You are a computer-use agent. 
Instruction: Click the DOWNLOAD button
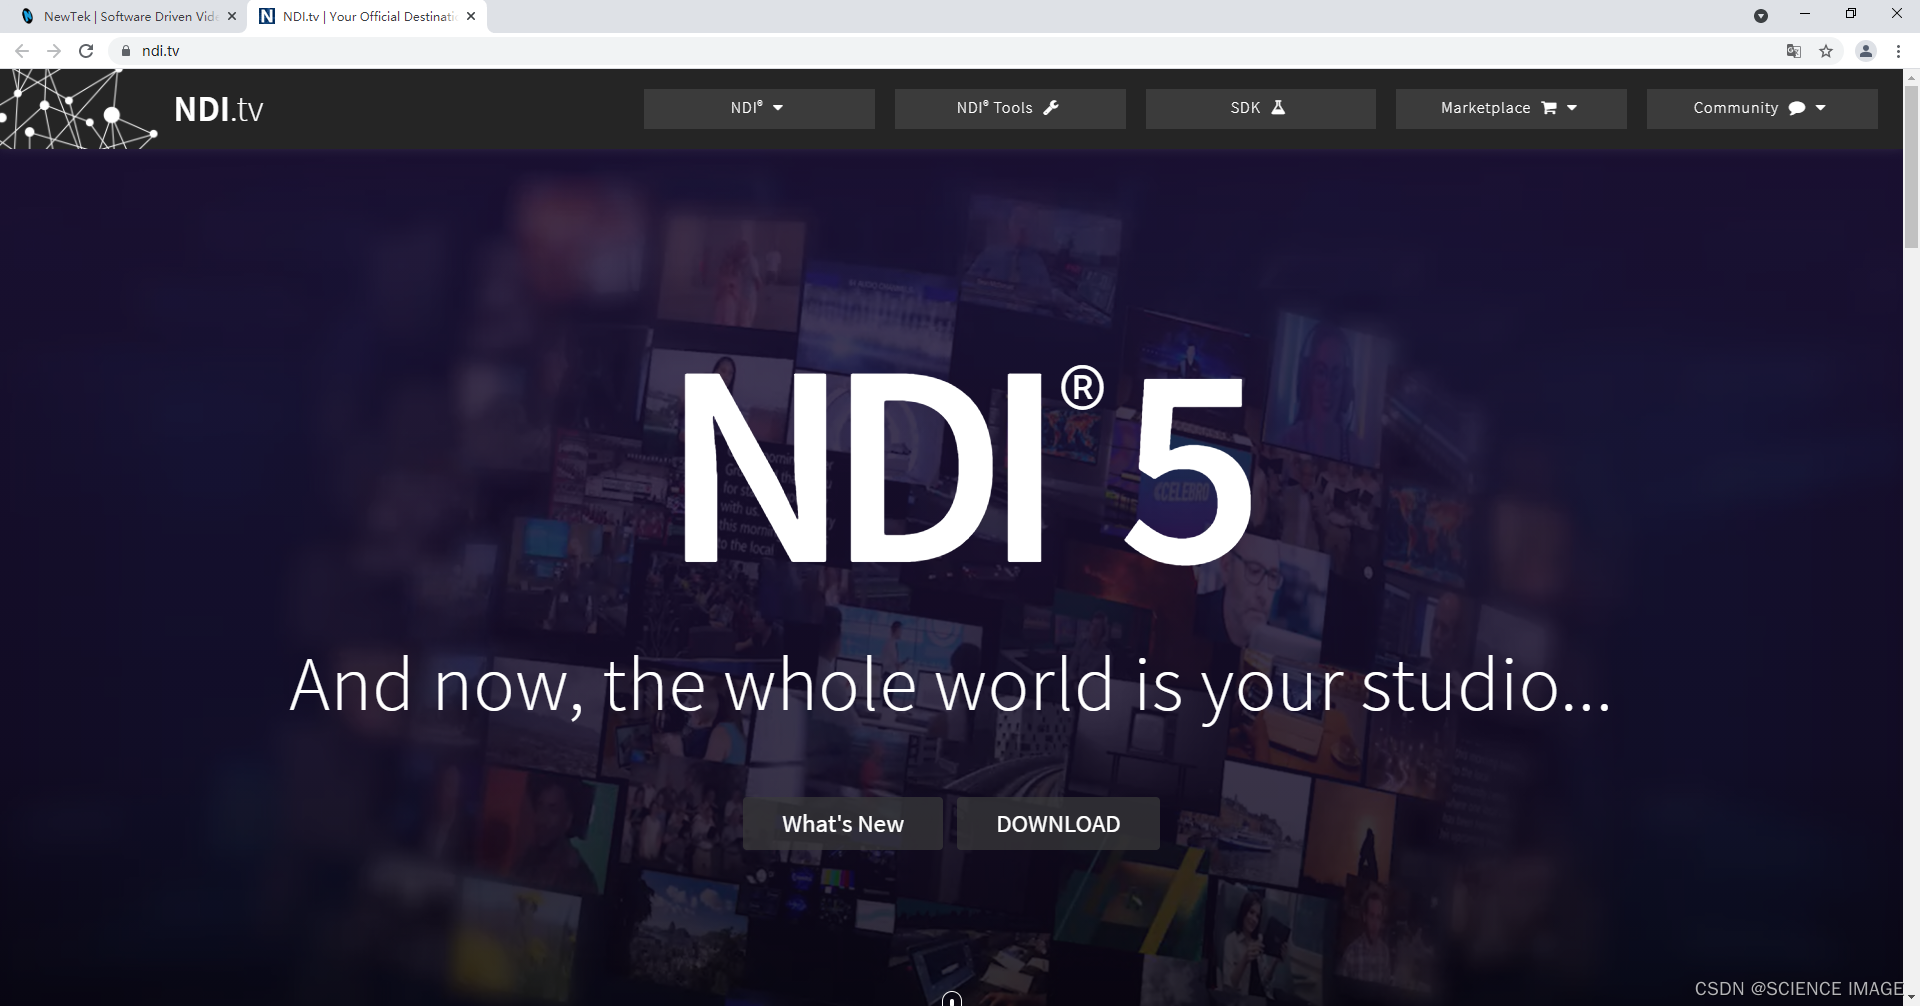[x=1058, y=824]
